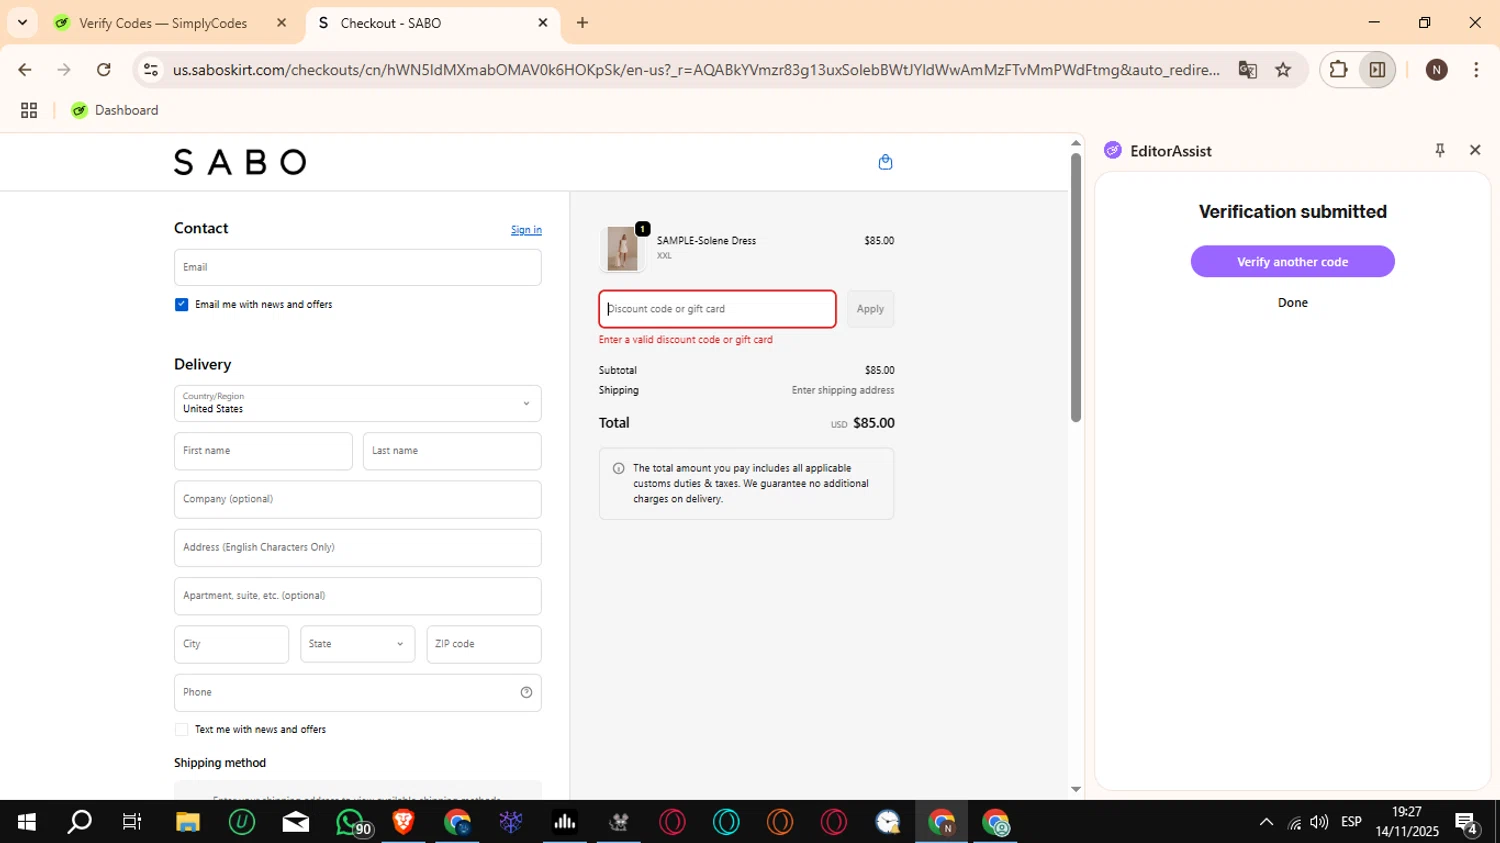Viewport: 1500px width, 843px height.
Task: Focus the First name field
Action: (x=263, y=451)
